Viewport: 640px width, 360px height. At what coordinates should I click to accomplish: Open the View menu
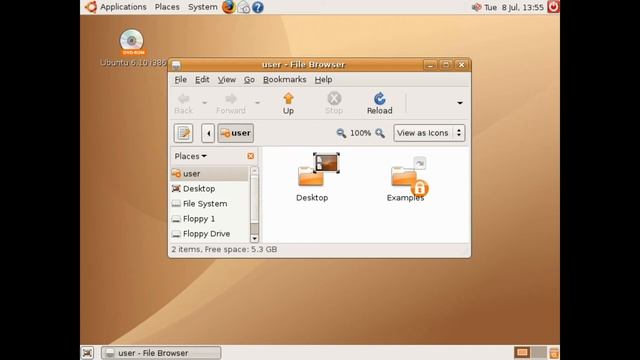point(227,80)
